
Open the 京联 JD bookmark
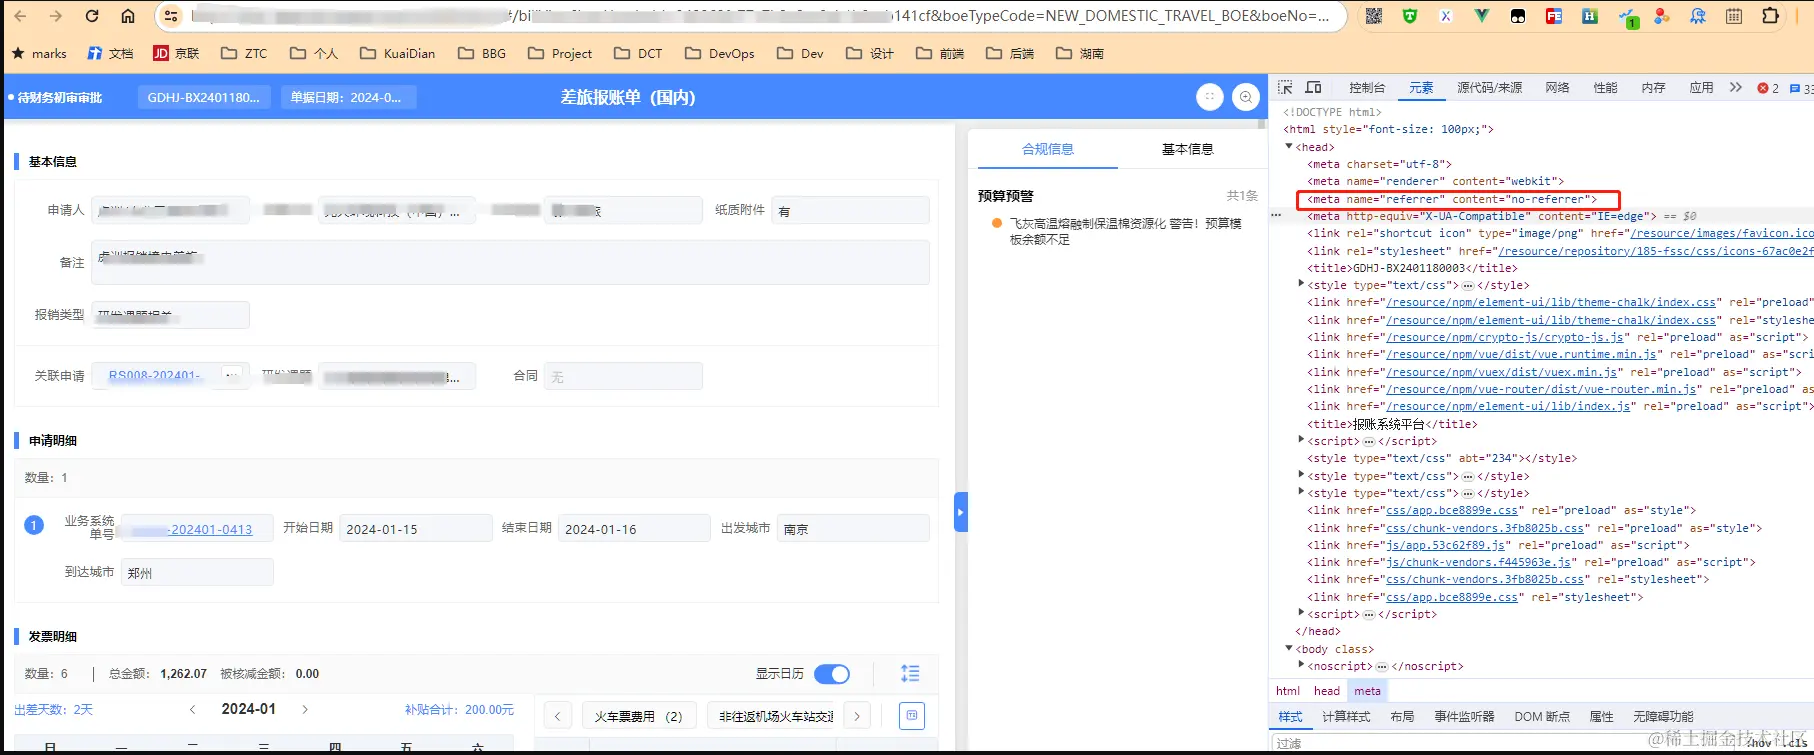pos(176,54)
